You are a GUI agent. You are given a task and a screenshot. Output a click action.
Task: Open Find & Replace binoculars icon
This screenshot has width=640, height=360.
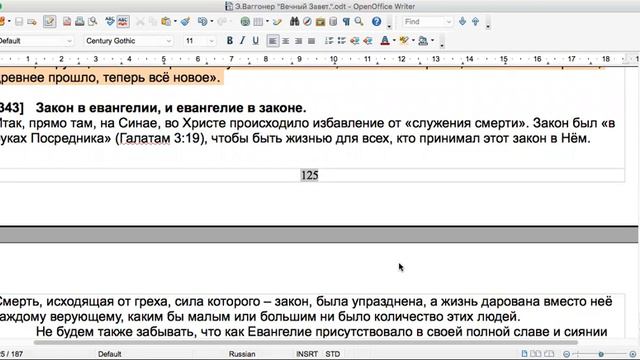pyautogui.click(x=294, y=22)
